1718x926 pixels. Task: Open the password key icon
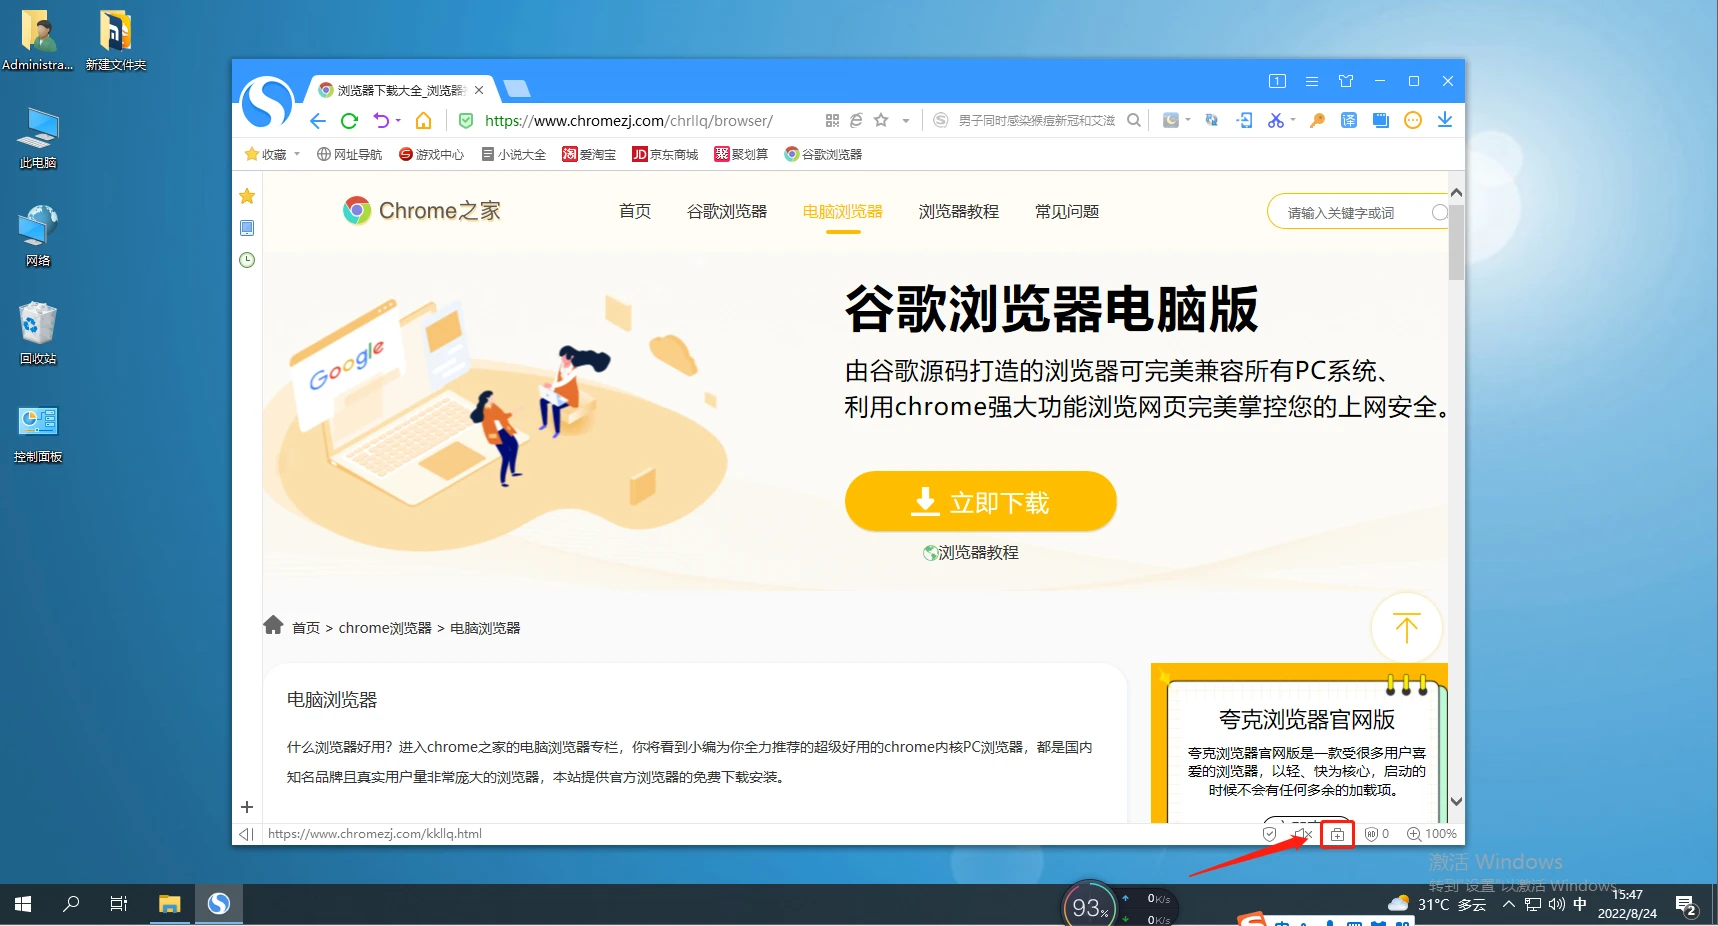(1317, 120)
